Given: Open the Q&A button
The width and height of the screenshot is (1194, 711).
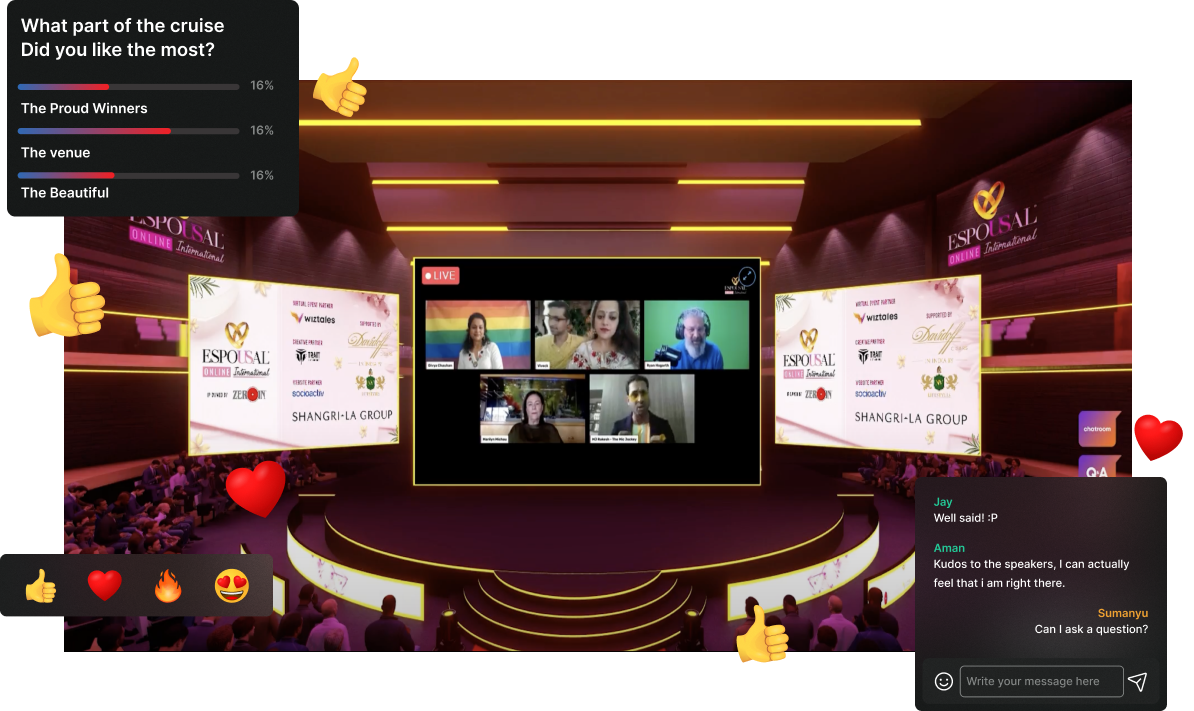Looking at the screenshot, I should coord(1098,467).
